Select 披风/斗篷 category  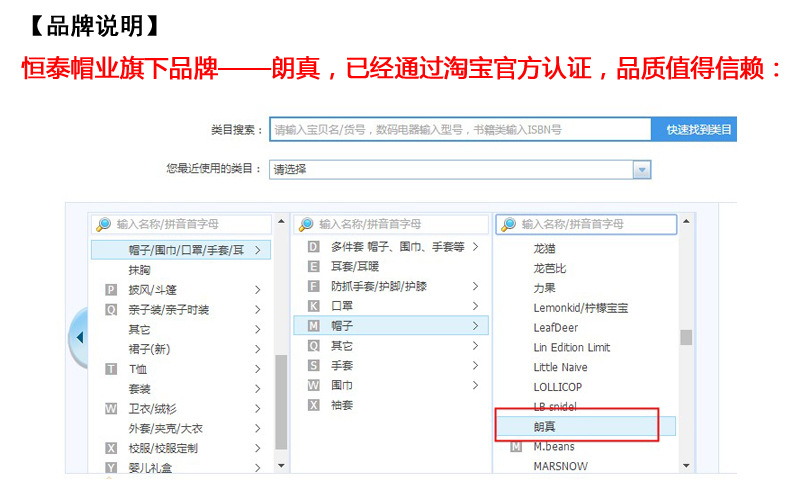tap(152, 290)
